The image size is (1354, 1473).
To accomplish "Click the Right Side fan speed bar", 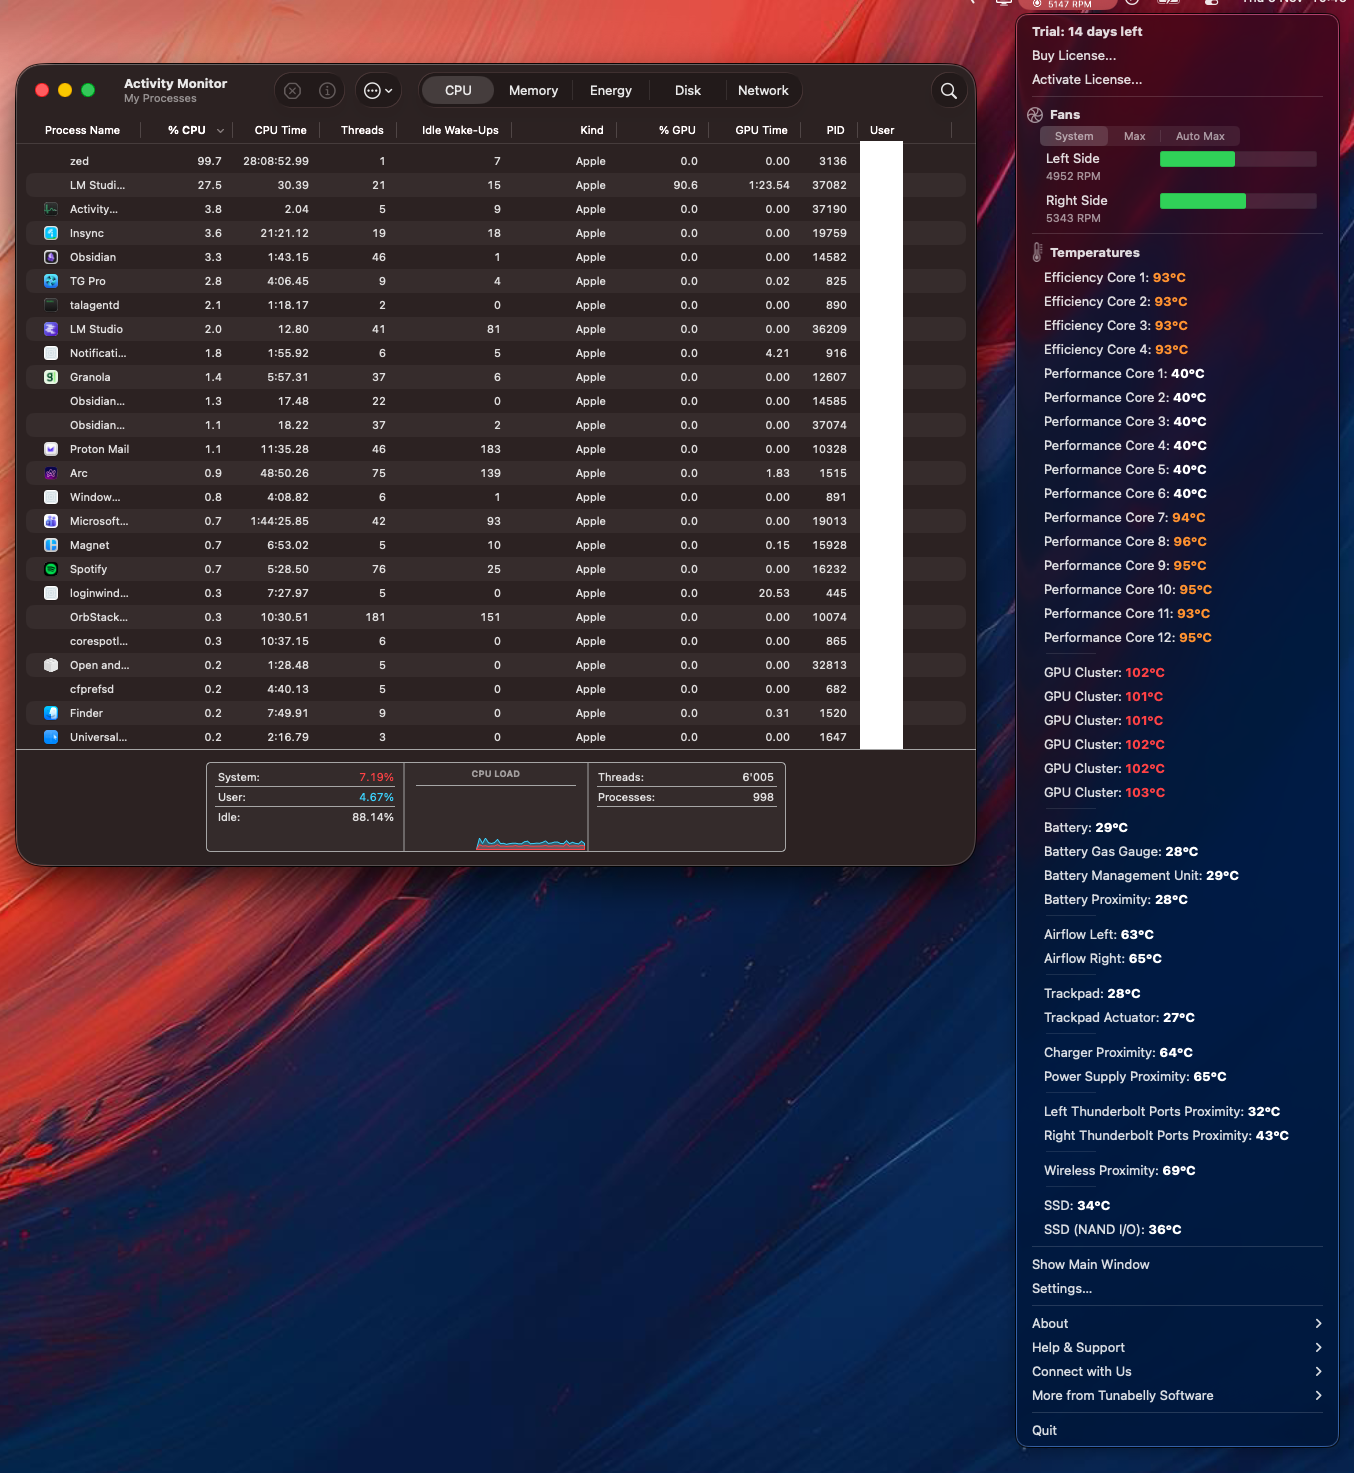I will (x=1238, y=201).
